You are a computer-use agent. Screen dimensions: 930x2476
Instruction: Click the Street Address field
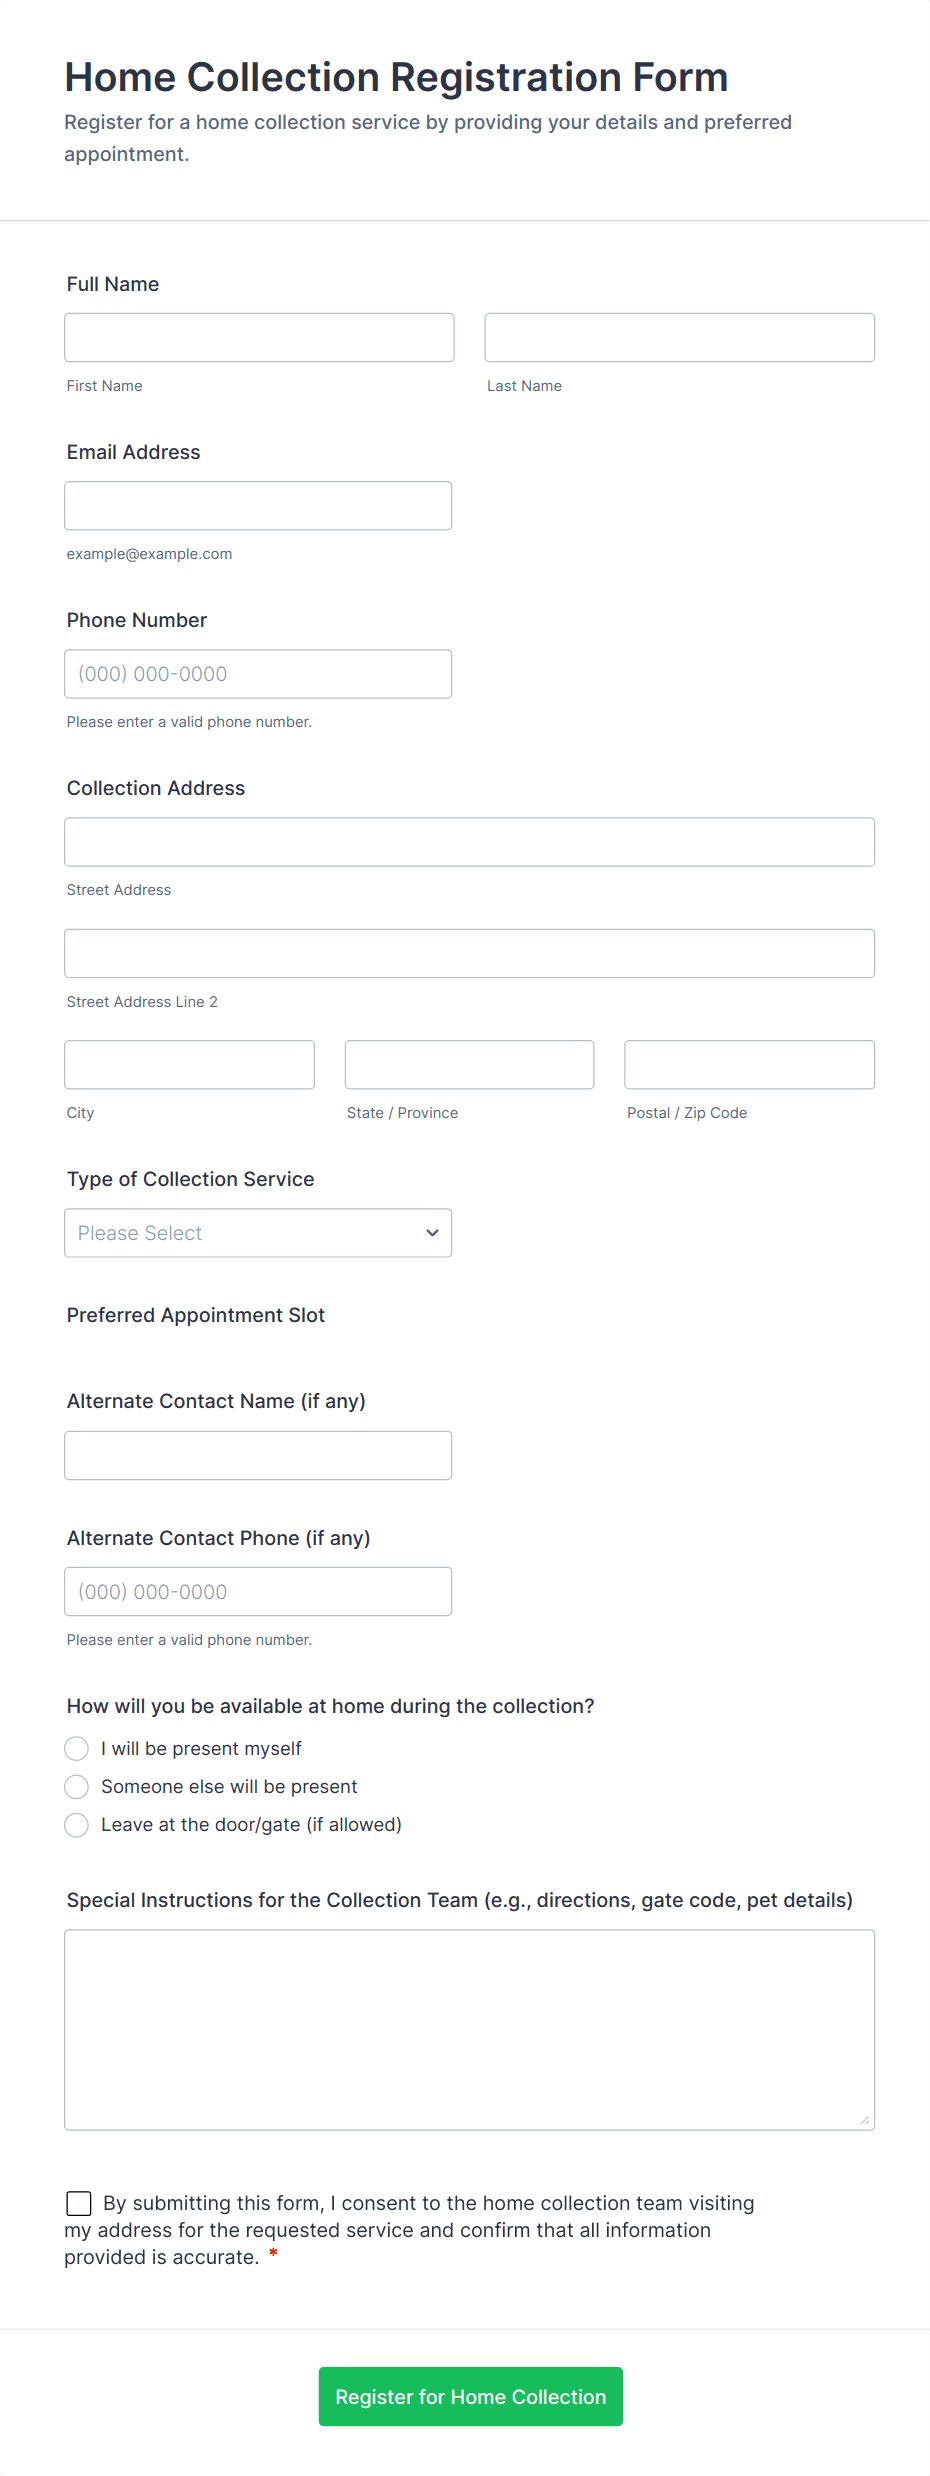coord(469,842)
